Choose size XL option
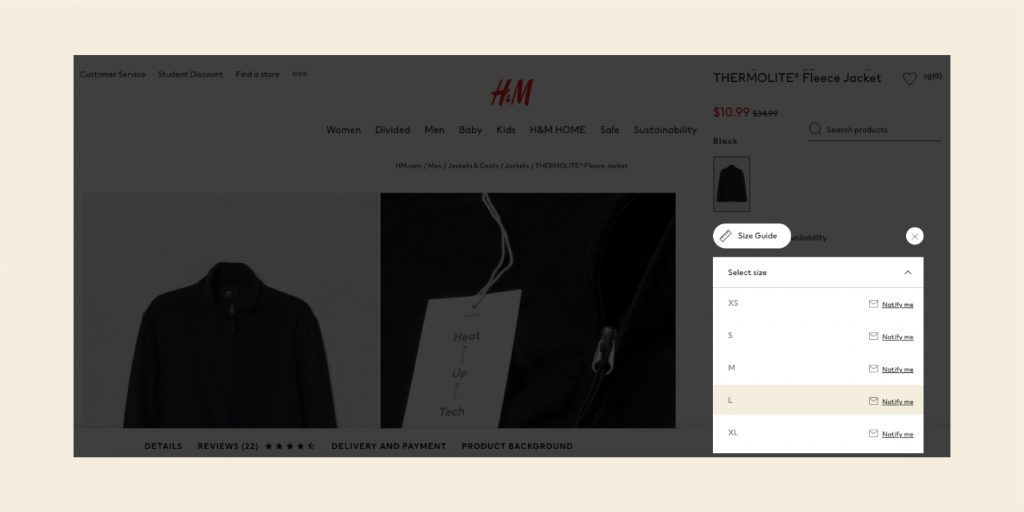The image size is (1024, 512). click(x=818, y=433)
